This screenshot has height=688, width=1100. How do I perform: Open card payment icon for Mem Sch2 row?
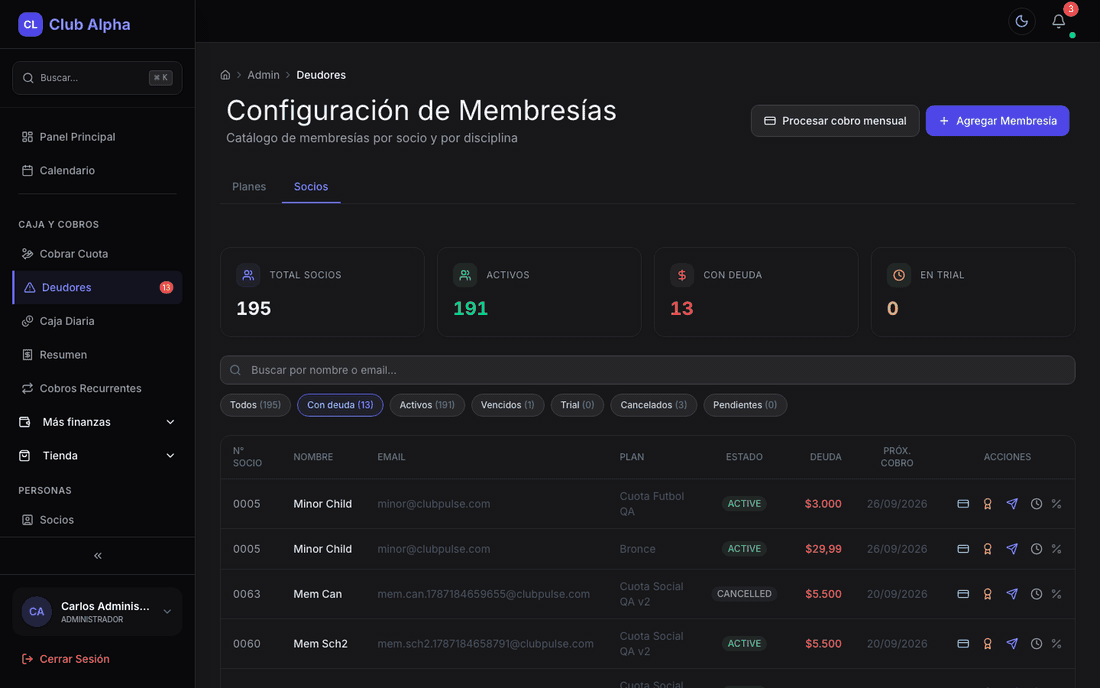coord(963,643)
